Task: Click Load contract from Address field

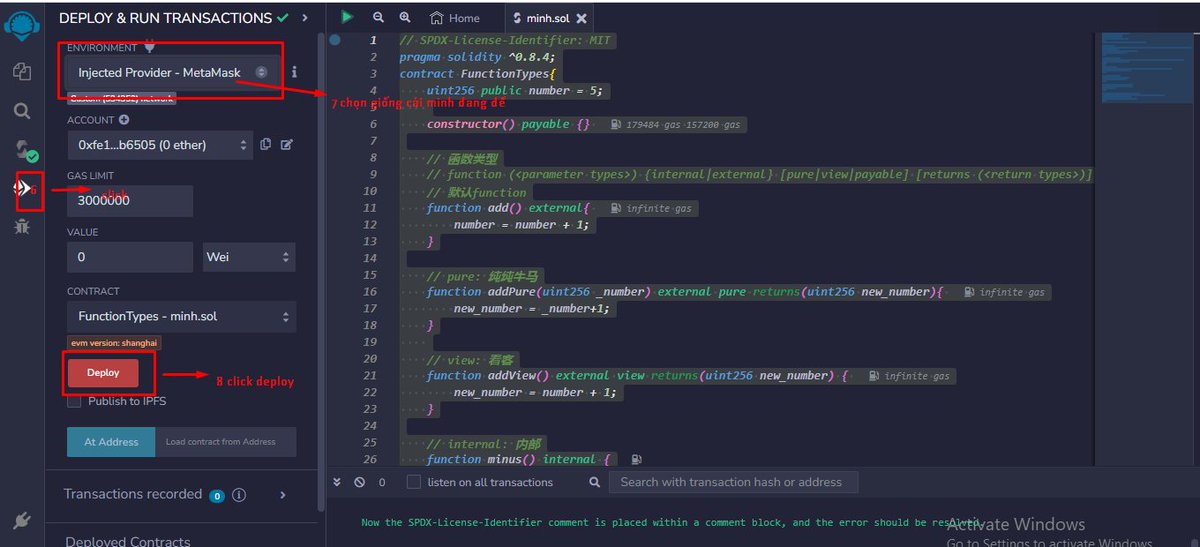Action: [x=226, y=442]
